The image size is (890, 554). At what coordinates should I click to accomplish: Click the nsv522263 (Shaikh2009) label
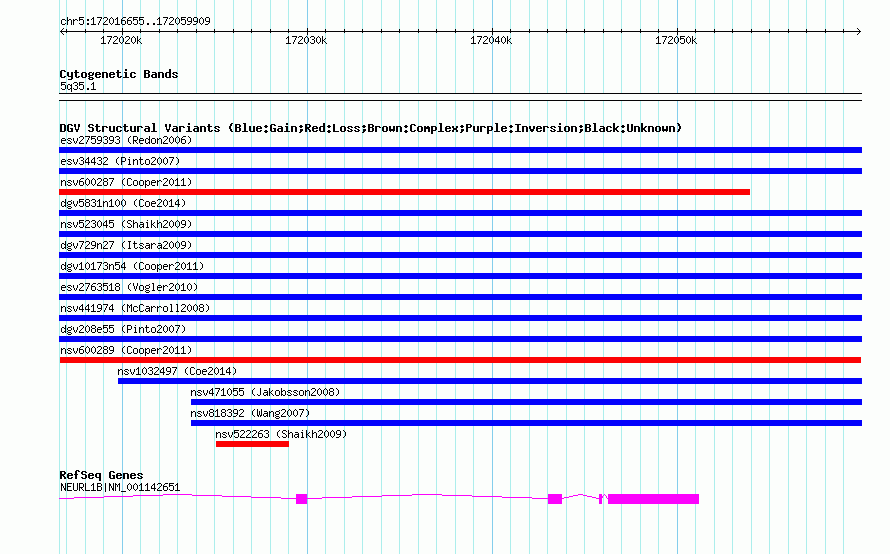coord(281,434)
